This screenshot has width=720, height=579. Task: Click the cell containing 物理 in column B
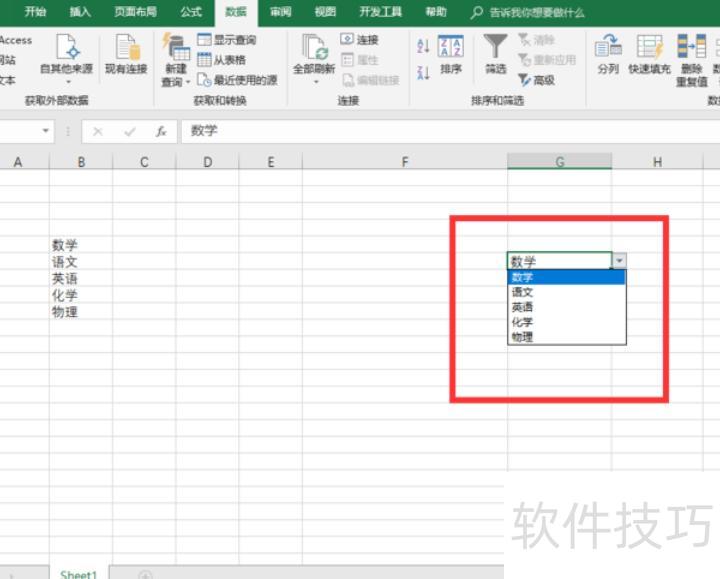click(81, 312)
